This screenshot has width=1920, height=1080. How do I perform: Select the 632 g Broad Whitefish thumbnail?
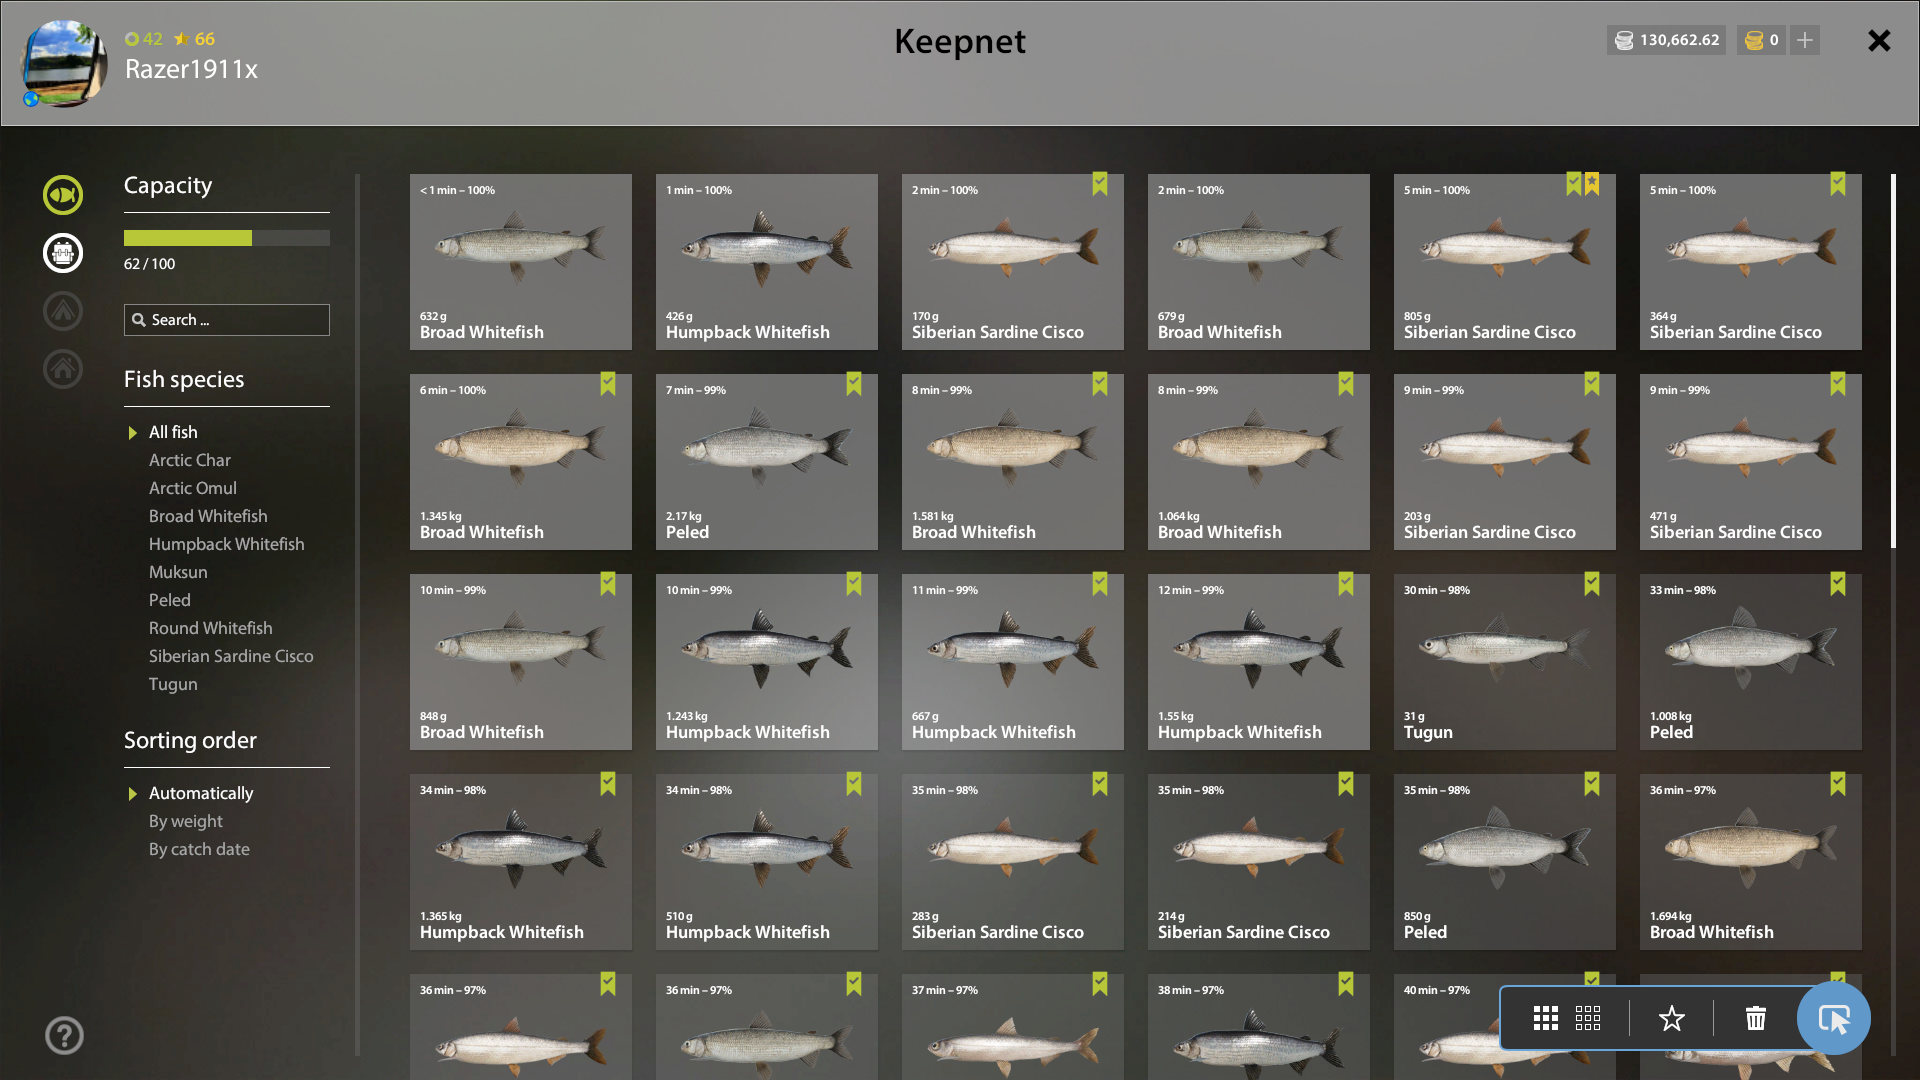point(521,262)
